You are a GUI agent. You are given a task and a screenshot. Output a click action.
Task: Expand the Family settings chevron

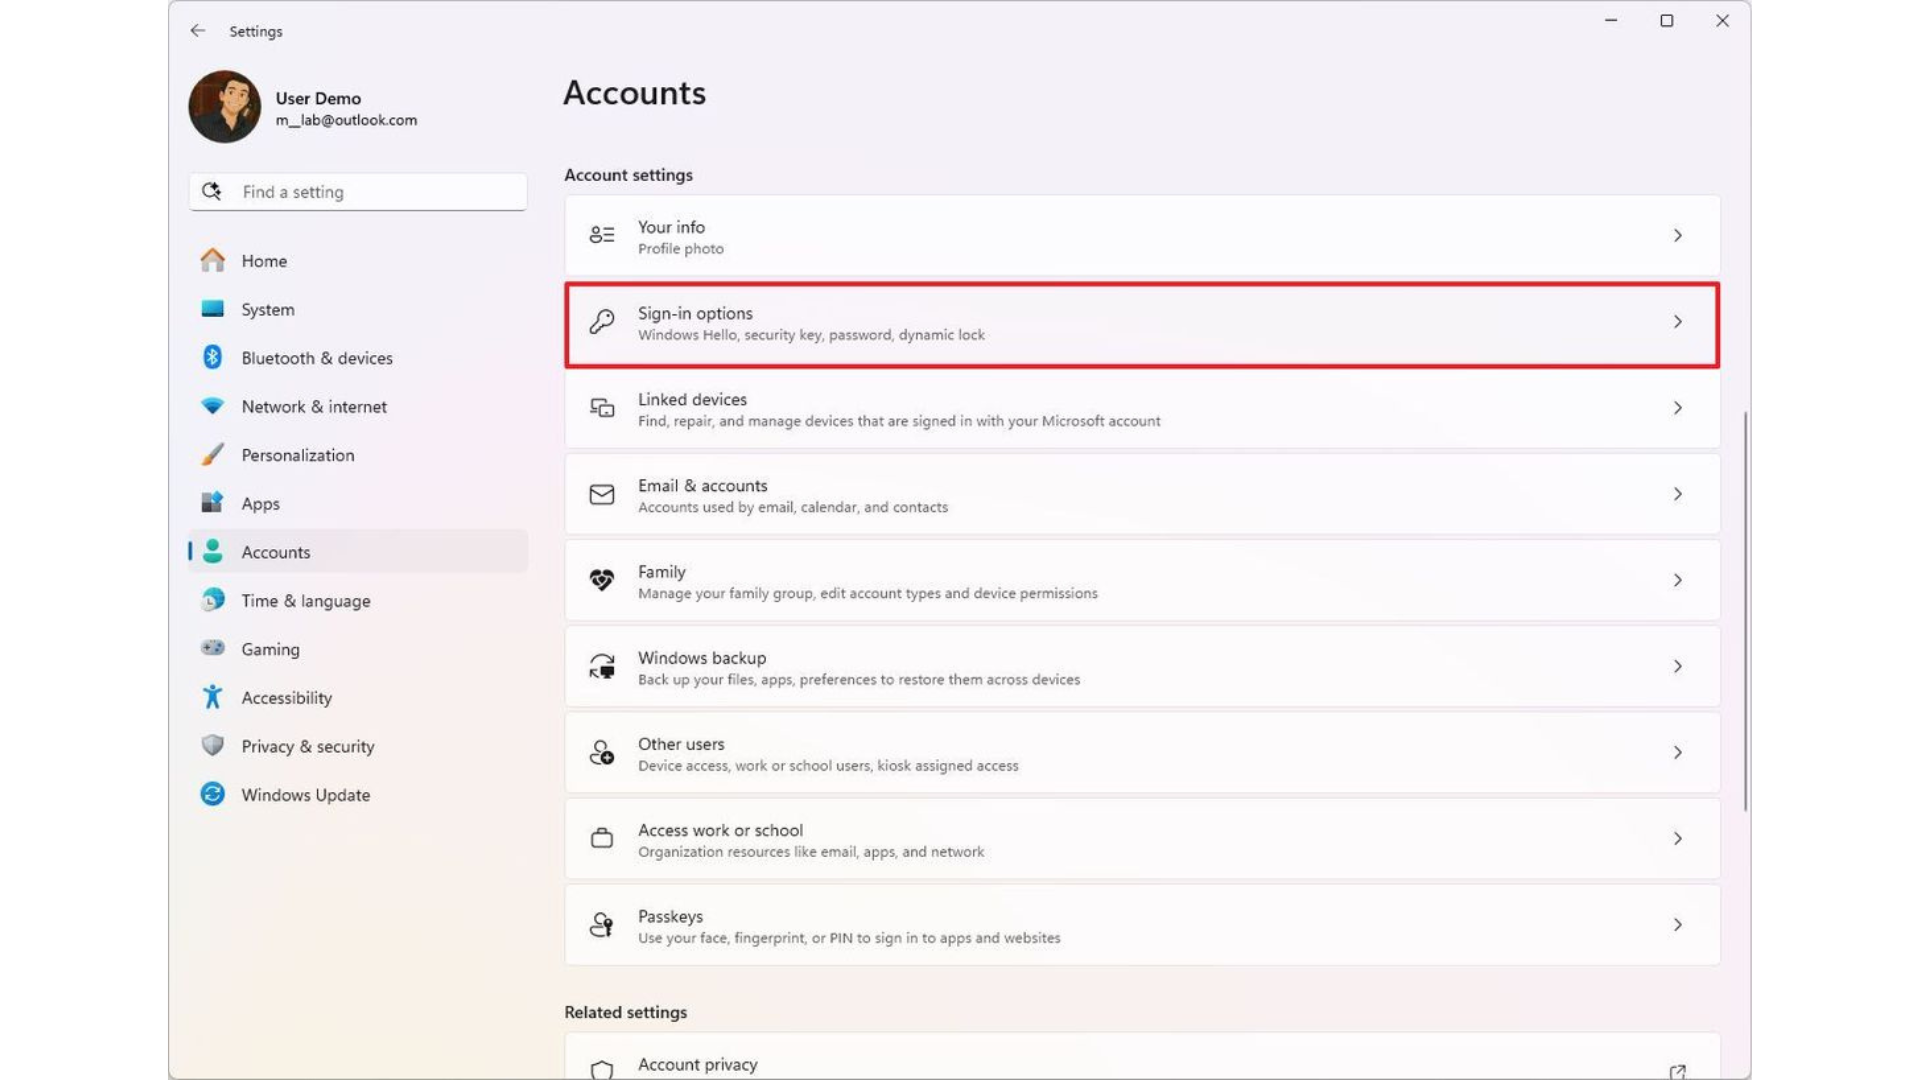pos(1678,580)
